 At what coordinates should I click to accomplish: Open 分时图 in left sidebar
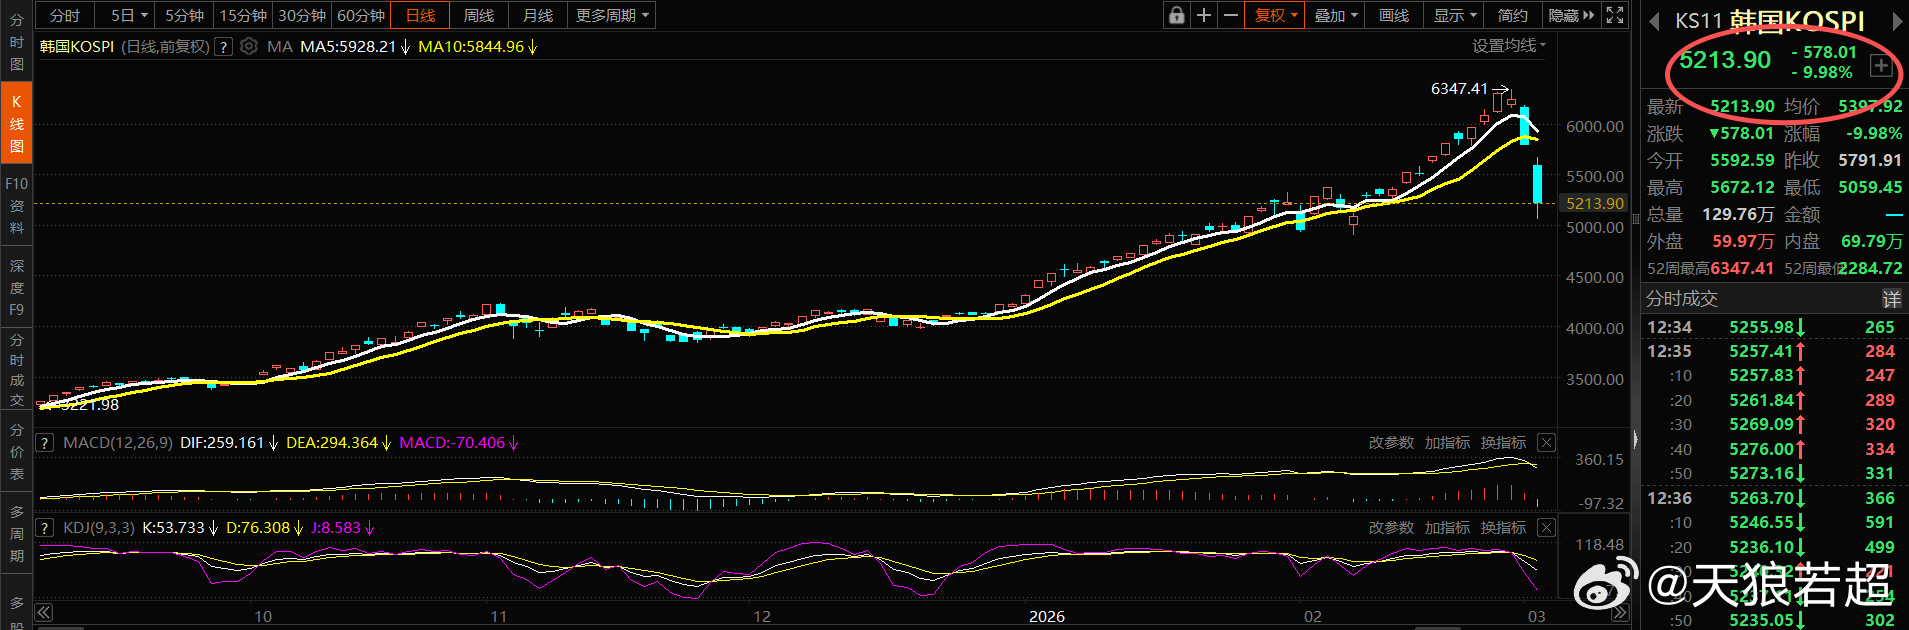[16, 42]
